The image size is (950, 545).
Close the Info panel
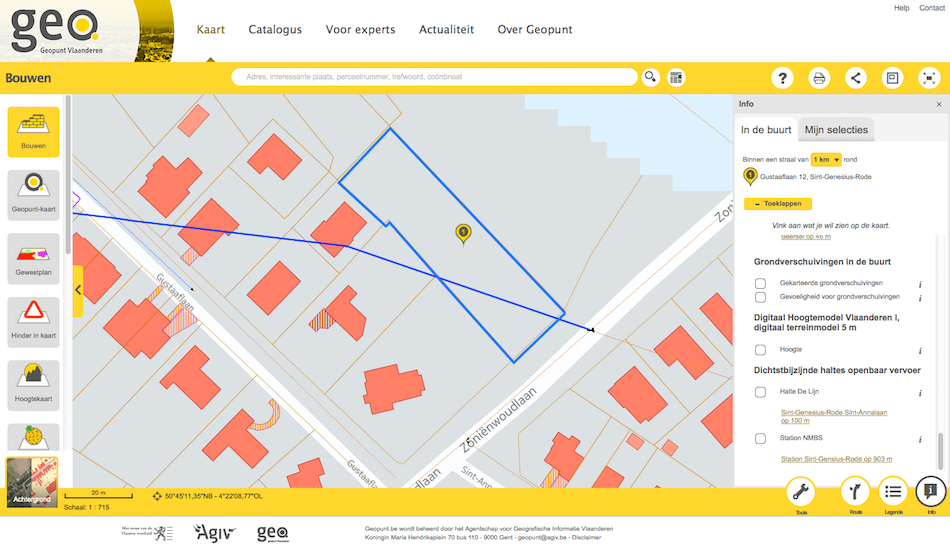[x=939, y=104]
